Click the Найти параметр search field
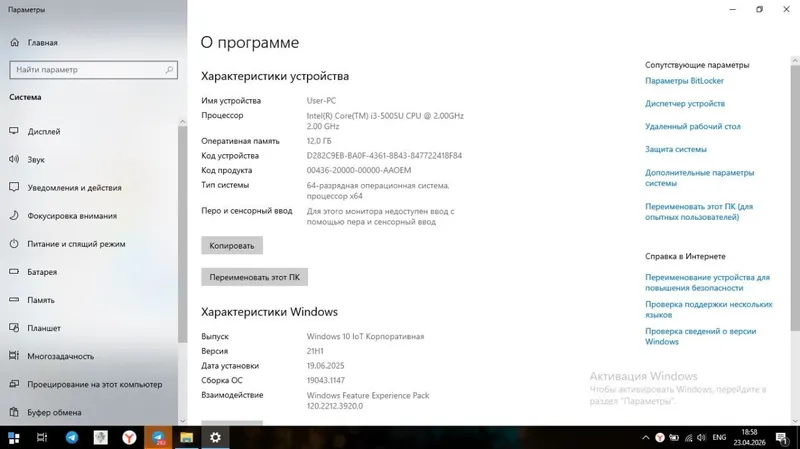Viewport: 800px width, 449px height. (x=93, y=69)
